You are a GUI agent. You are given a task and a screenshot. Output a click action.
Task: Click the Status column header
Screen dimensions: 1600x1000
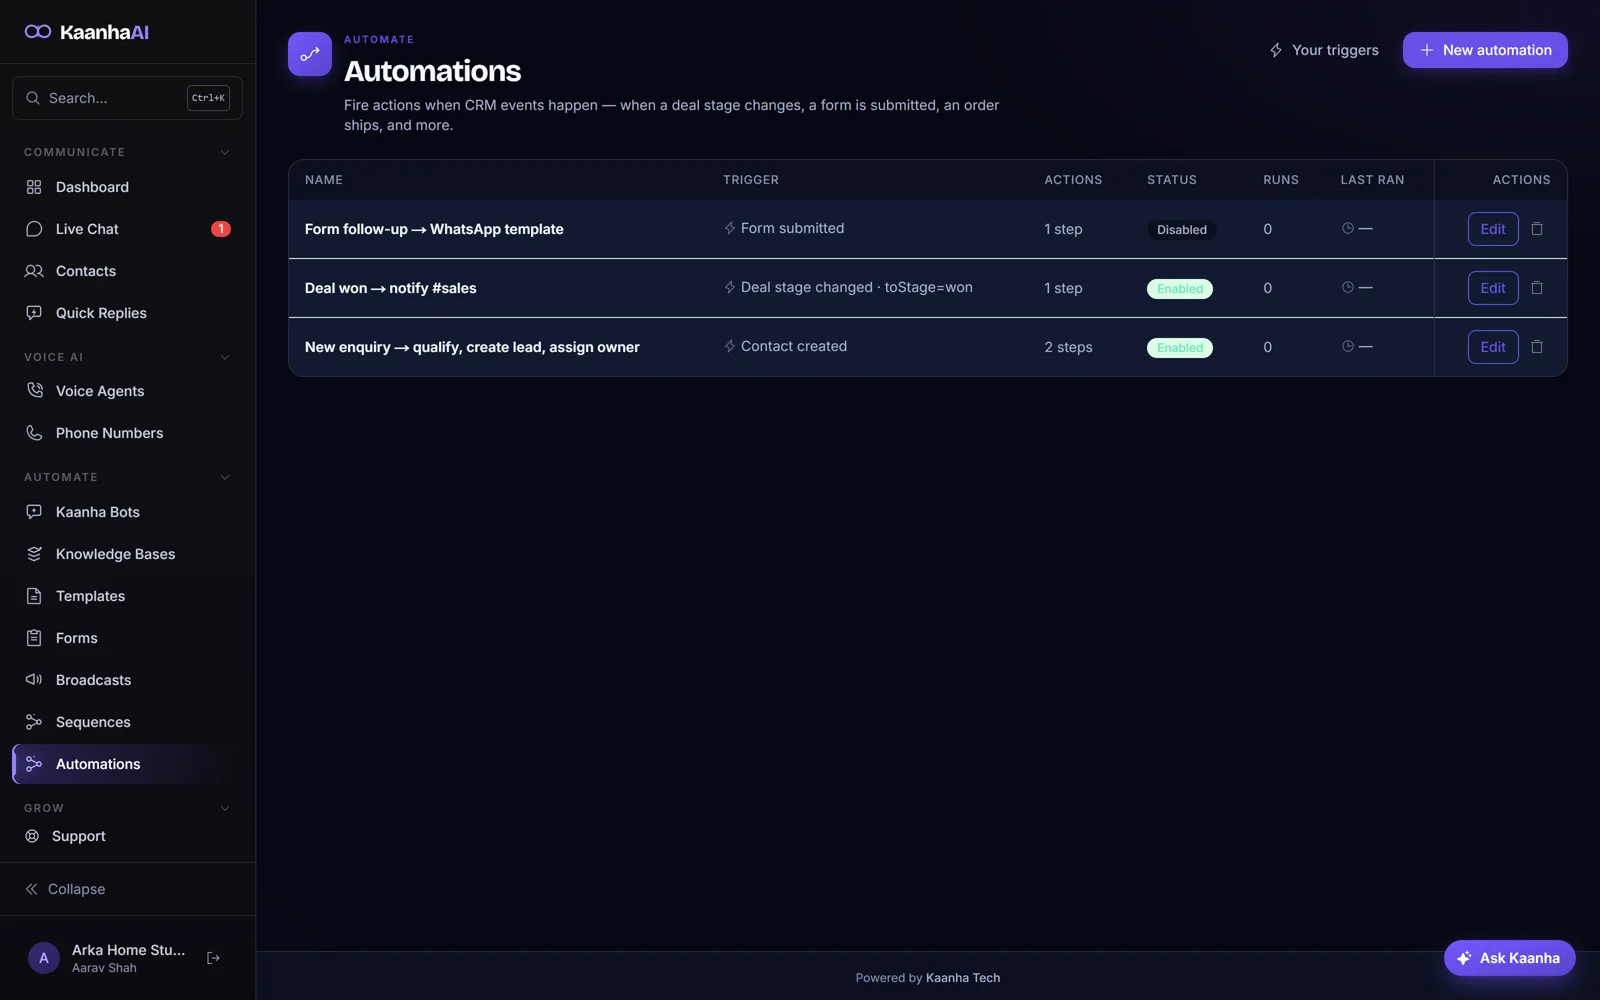coord(1172,180)
